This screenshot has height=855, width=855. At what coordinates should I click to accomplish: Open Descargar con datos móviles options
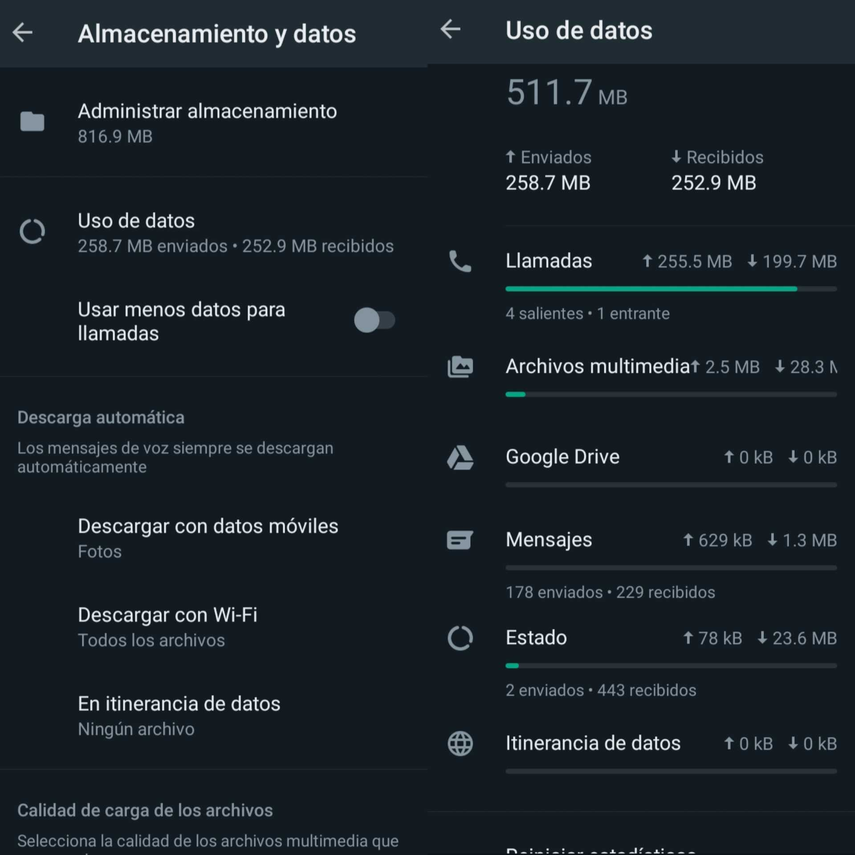(208, 537)
